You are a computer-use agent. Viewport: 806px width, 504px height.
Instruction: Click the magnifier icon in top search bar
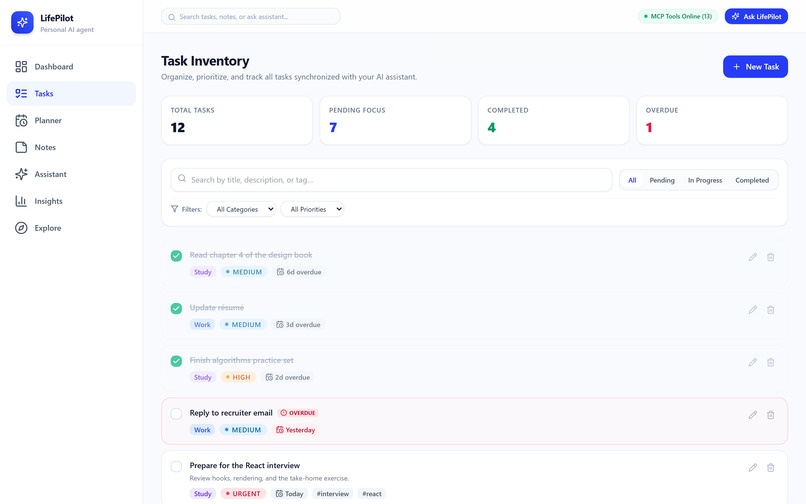click(172, 17)
